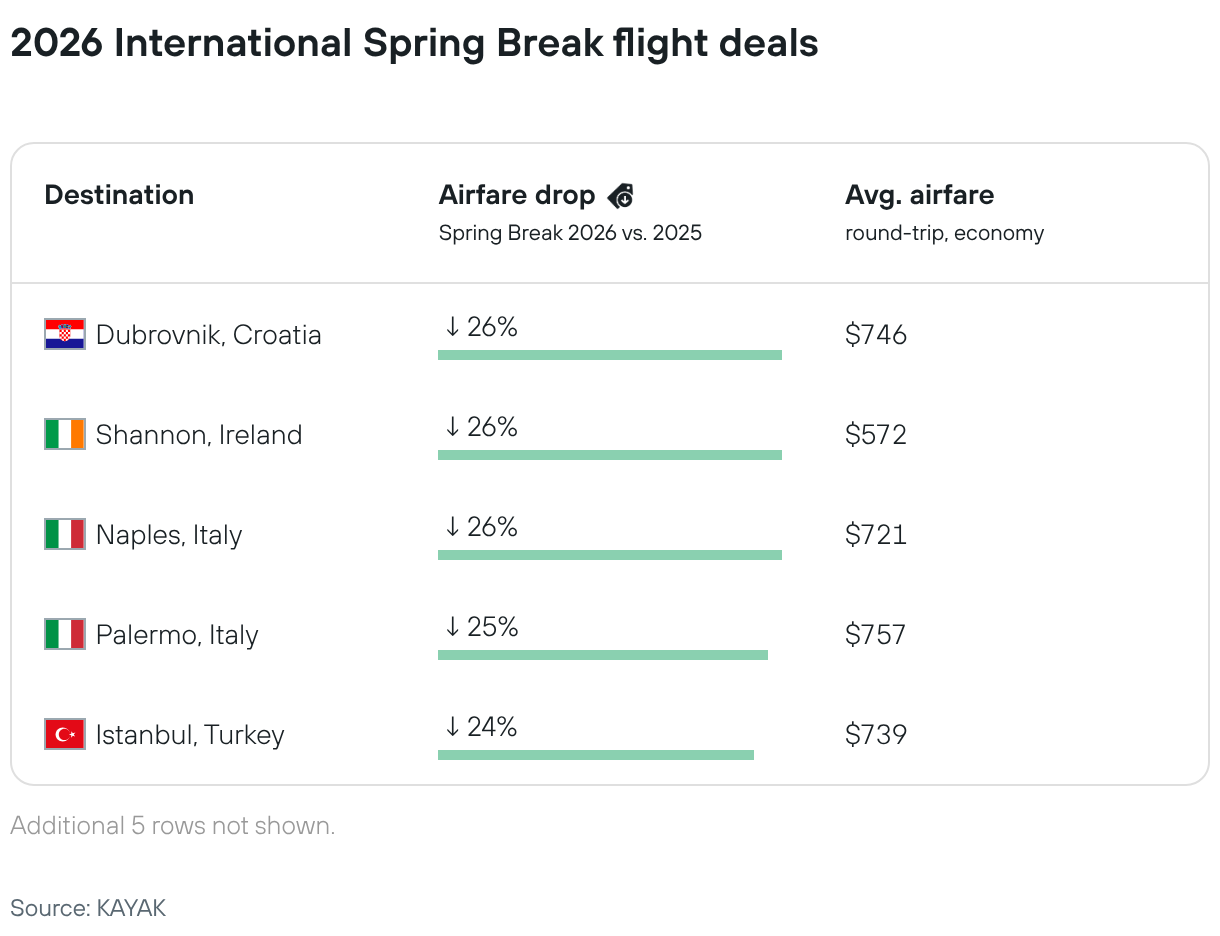
Task: Click the Ireland flag icon
Action: 65,434
